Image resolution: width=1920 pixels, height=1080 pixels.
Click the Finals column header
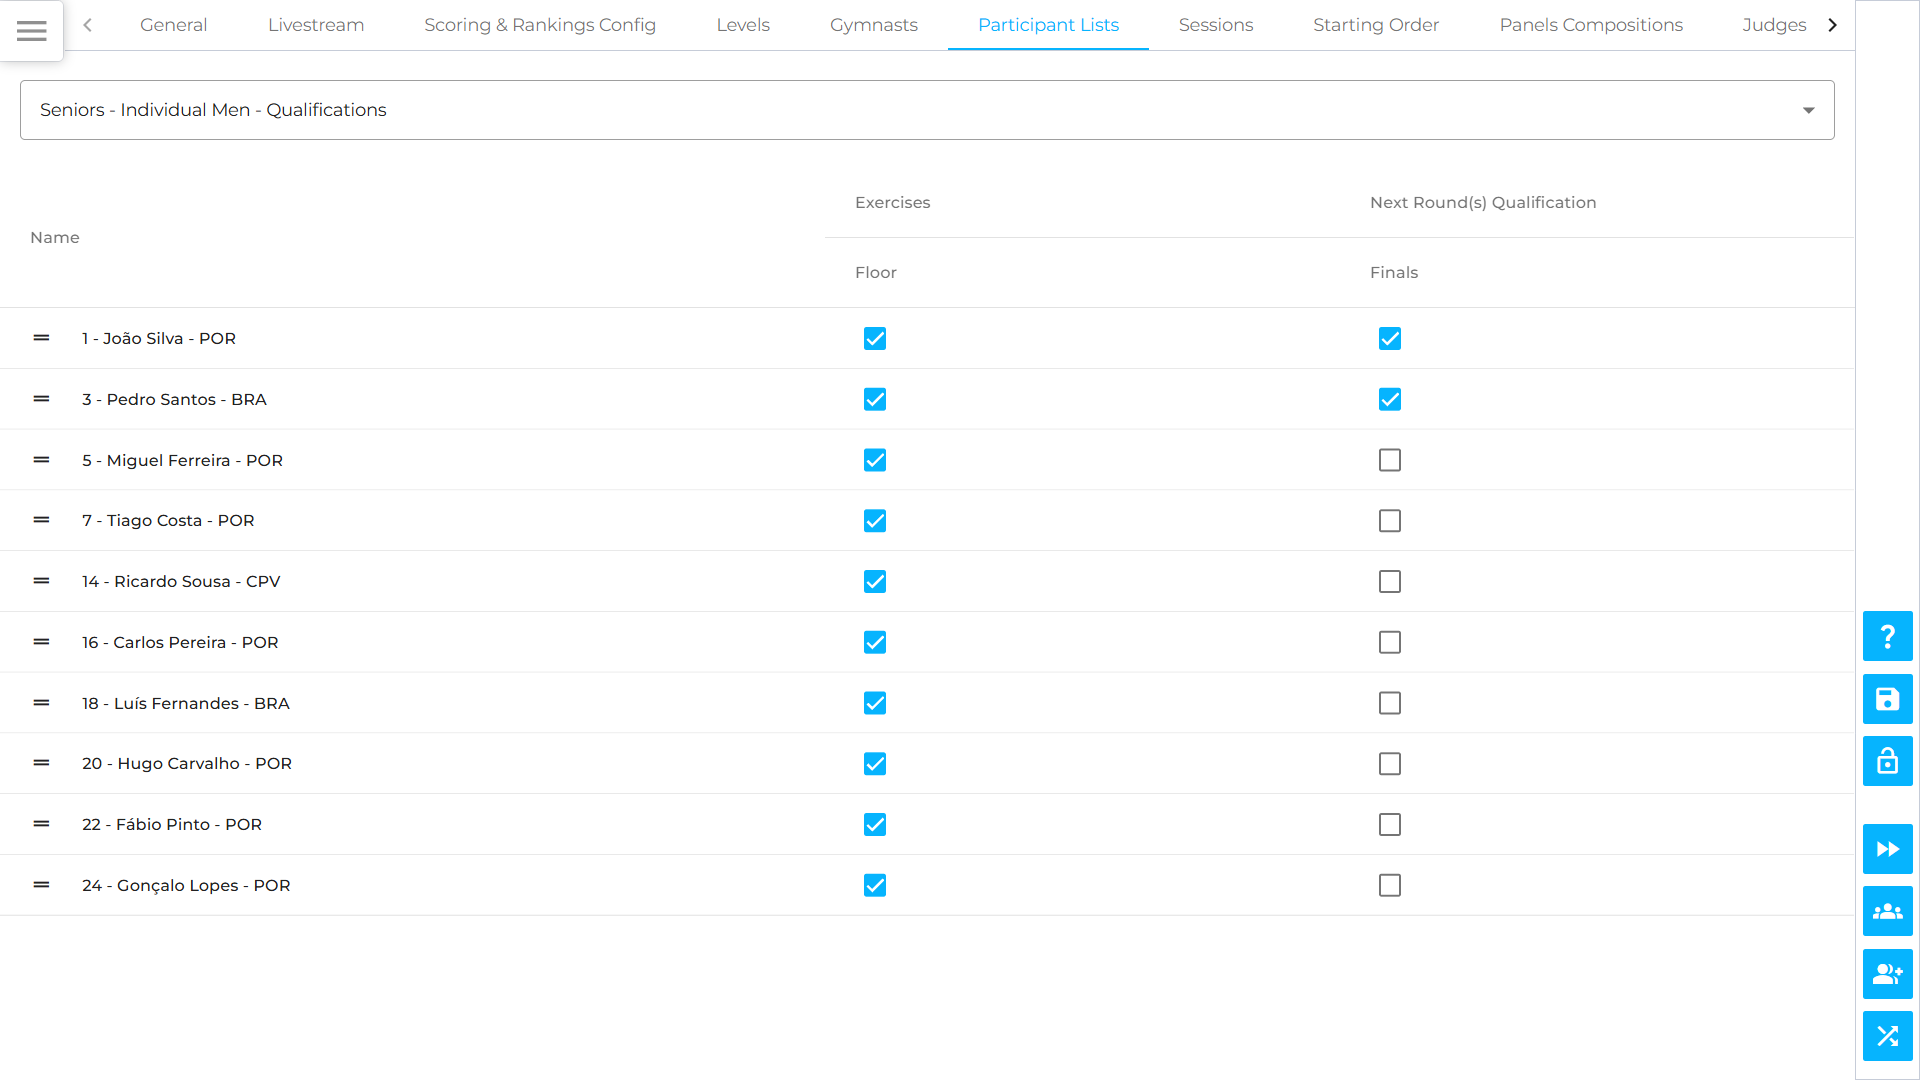click(x=1394, y=272)
